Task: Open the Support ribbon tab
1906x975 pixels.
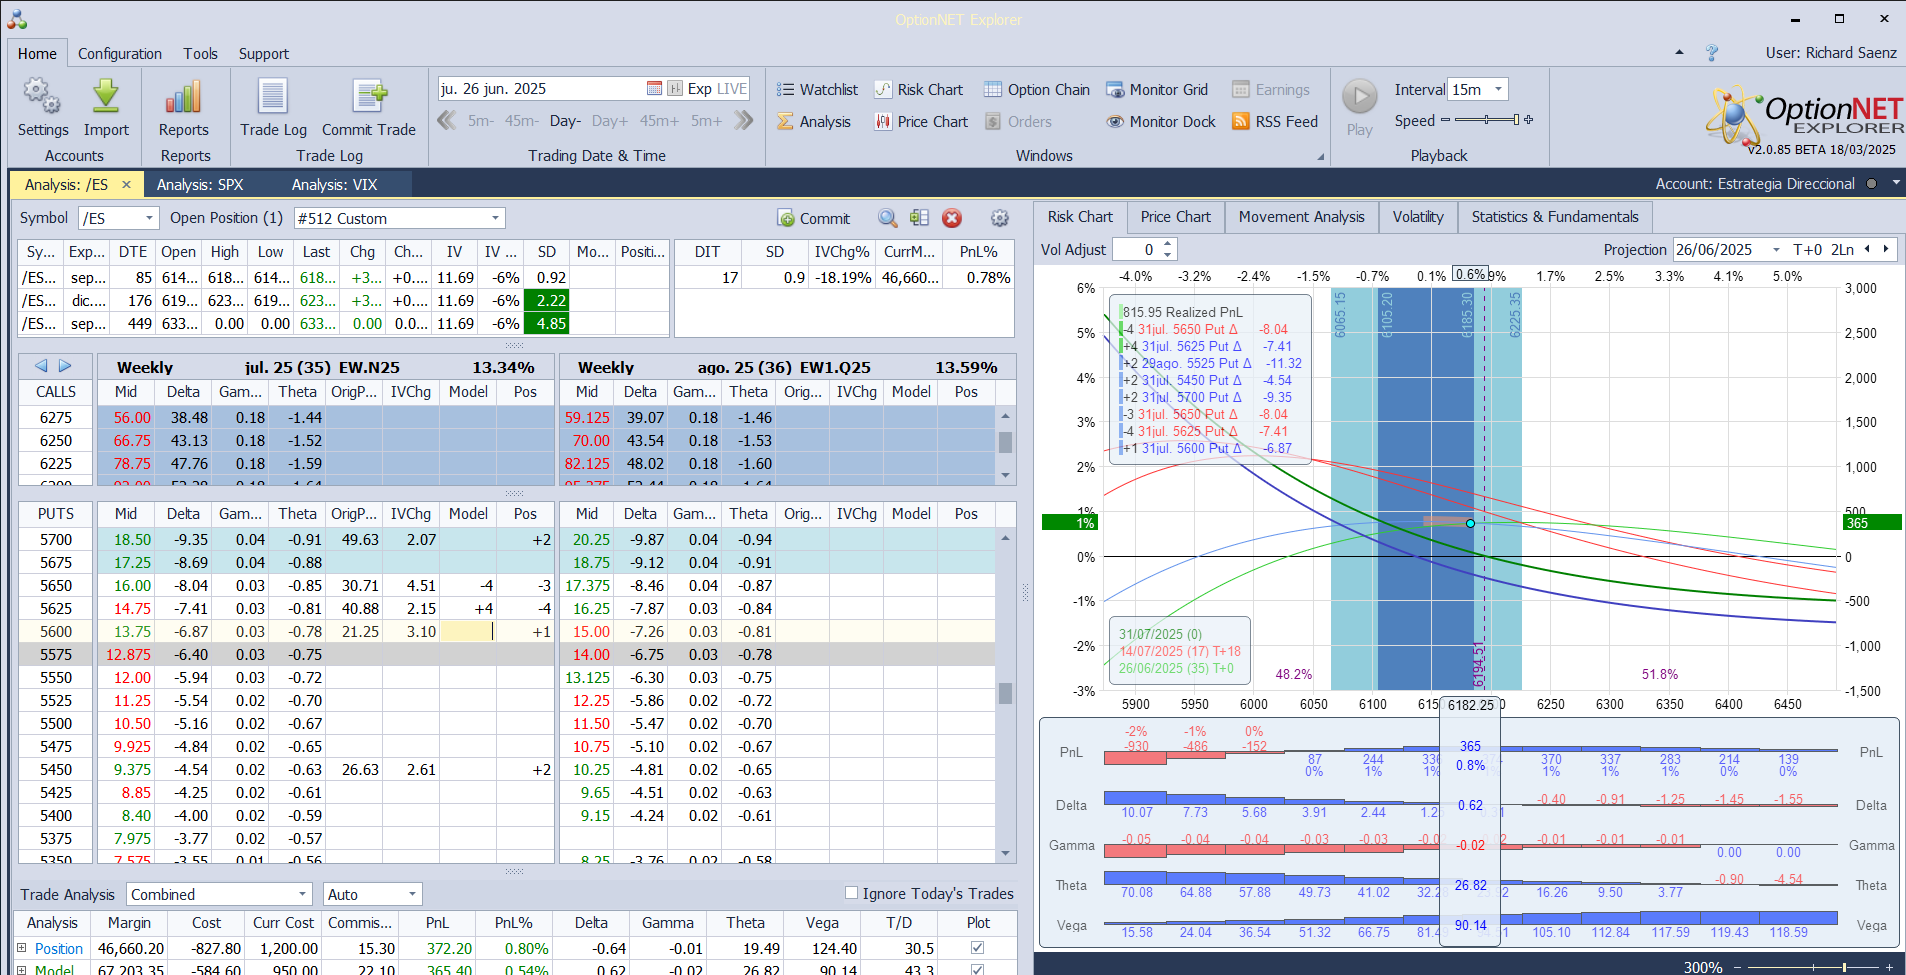Action: coord(264,53)
